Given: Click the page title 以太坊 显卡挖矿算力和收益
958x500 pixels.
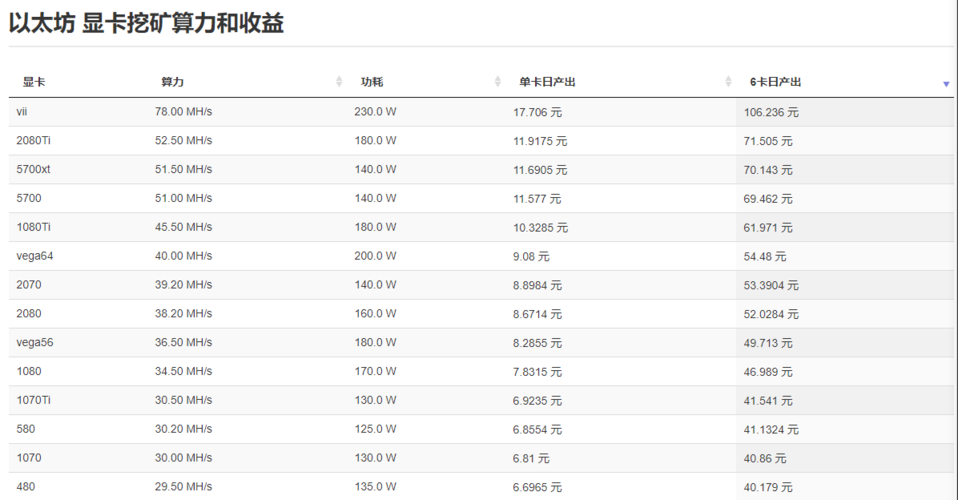Looking at the screenshot, I should coord(146,24).
